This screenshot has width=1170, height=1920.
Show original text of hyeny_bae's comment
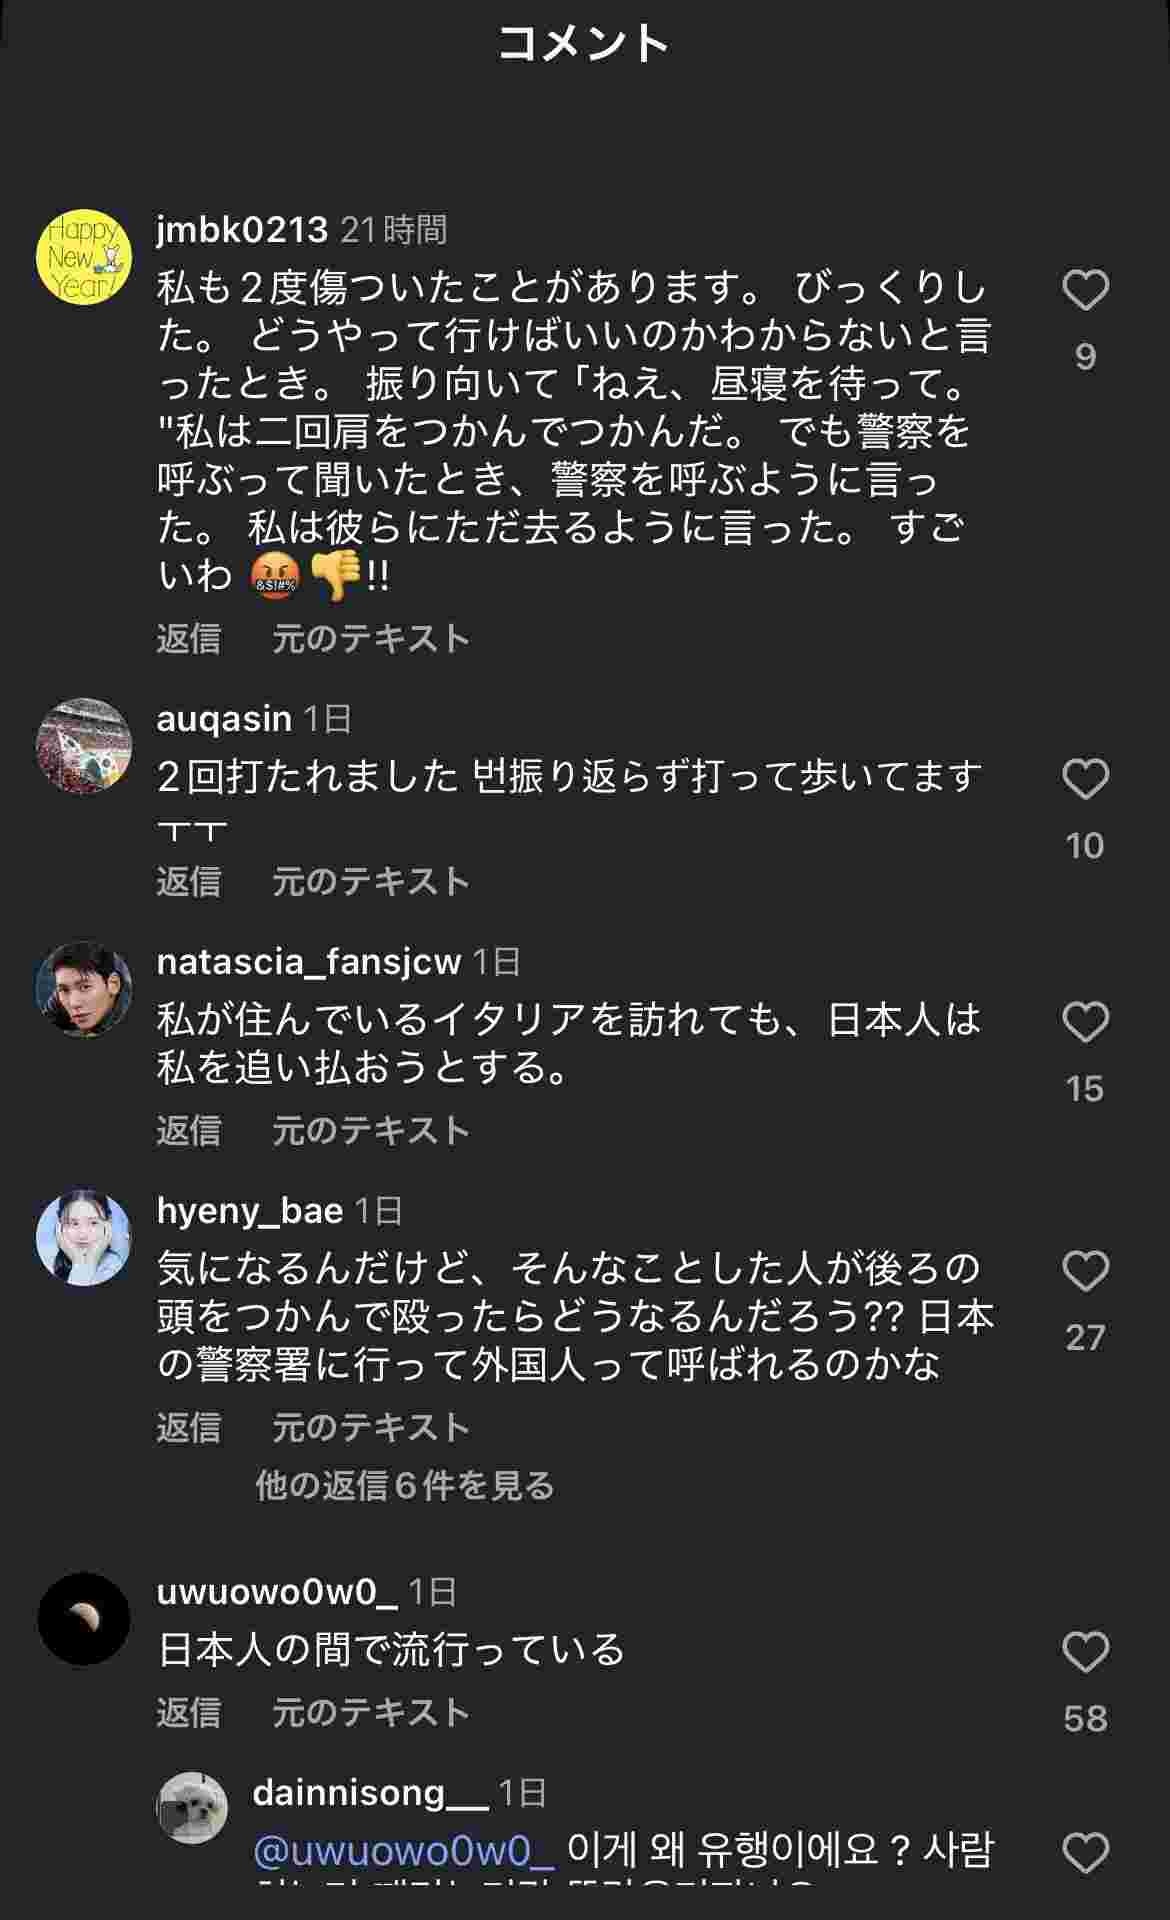click(370, 1427)
